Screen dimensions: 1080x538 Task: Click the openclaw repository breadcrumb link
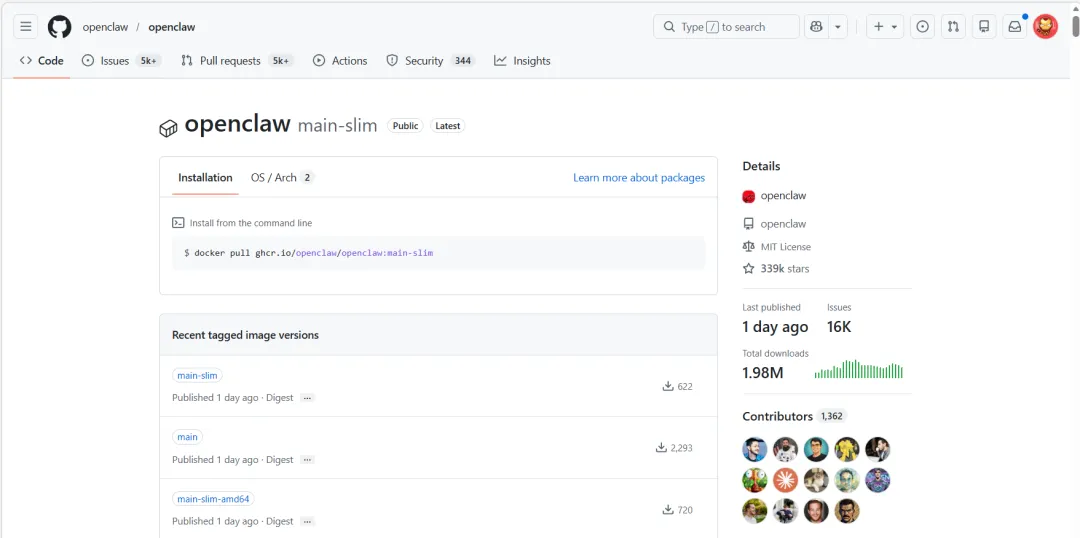tap(172, 28)
